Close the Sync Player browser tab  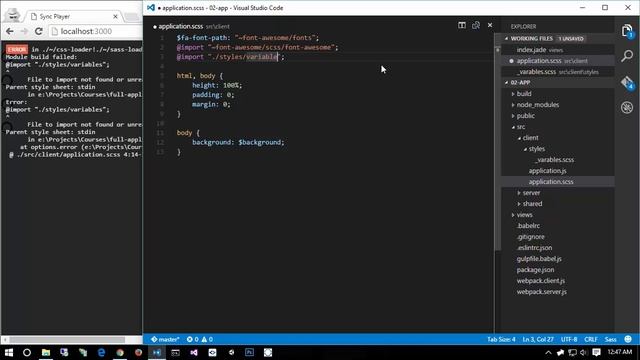tap(115, 17)
